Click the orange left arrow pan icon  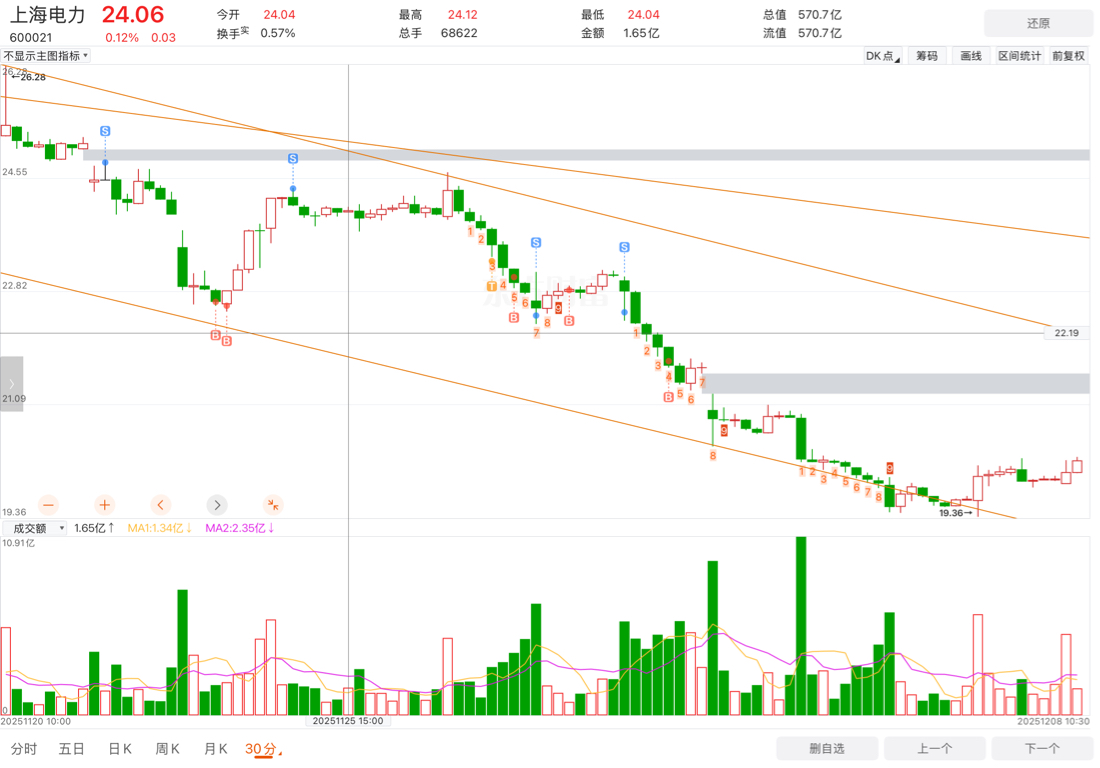161,505
